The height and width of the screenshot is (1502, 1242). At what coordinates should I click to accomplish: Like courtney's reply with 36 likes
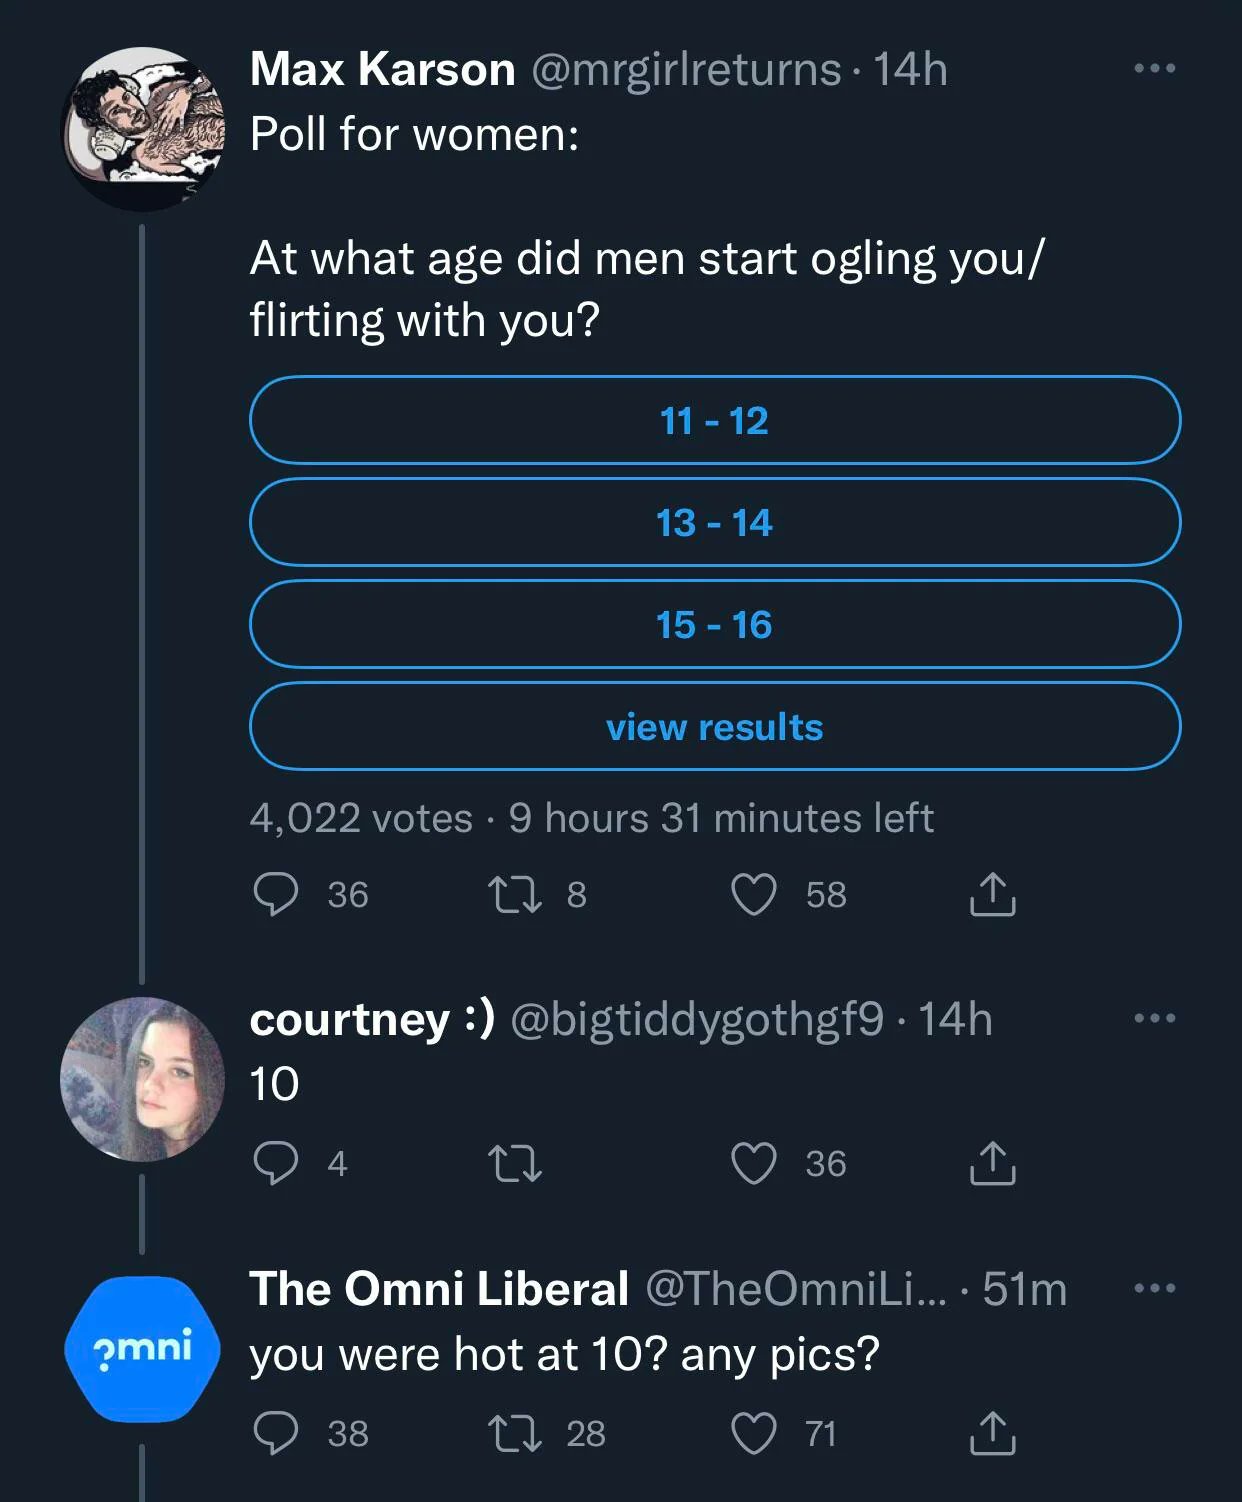point(753,1163)
